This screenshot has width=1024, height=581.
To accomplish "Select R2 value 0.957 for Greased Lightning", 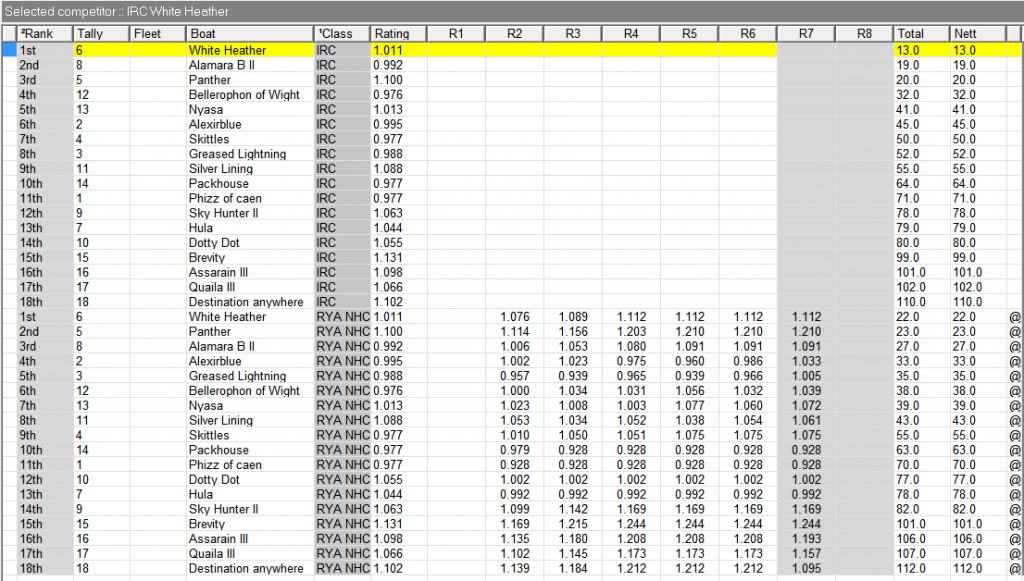I will pos(515,376).
